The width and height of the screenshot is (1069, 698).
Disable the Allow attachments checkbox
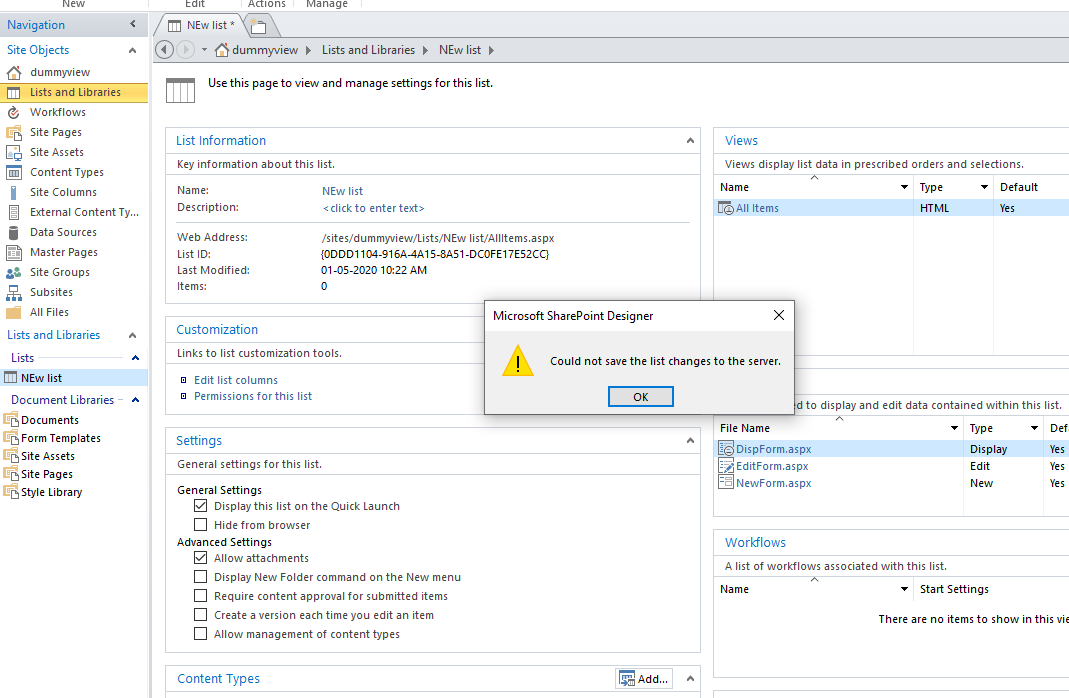tap(201, 558)
